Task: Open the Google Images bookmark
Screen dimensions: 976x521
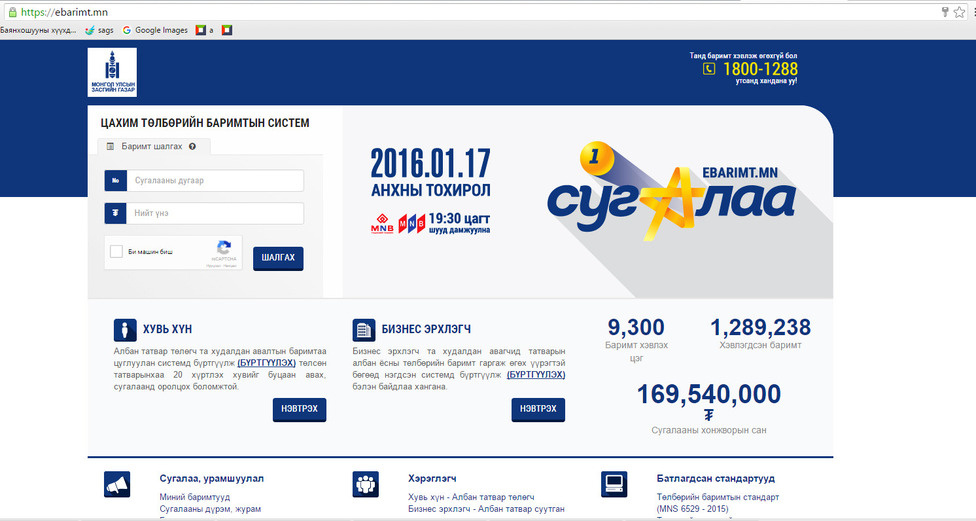Action: coord(155,30)
